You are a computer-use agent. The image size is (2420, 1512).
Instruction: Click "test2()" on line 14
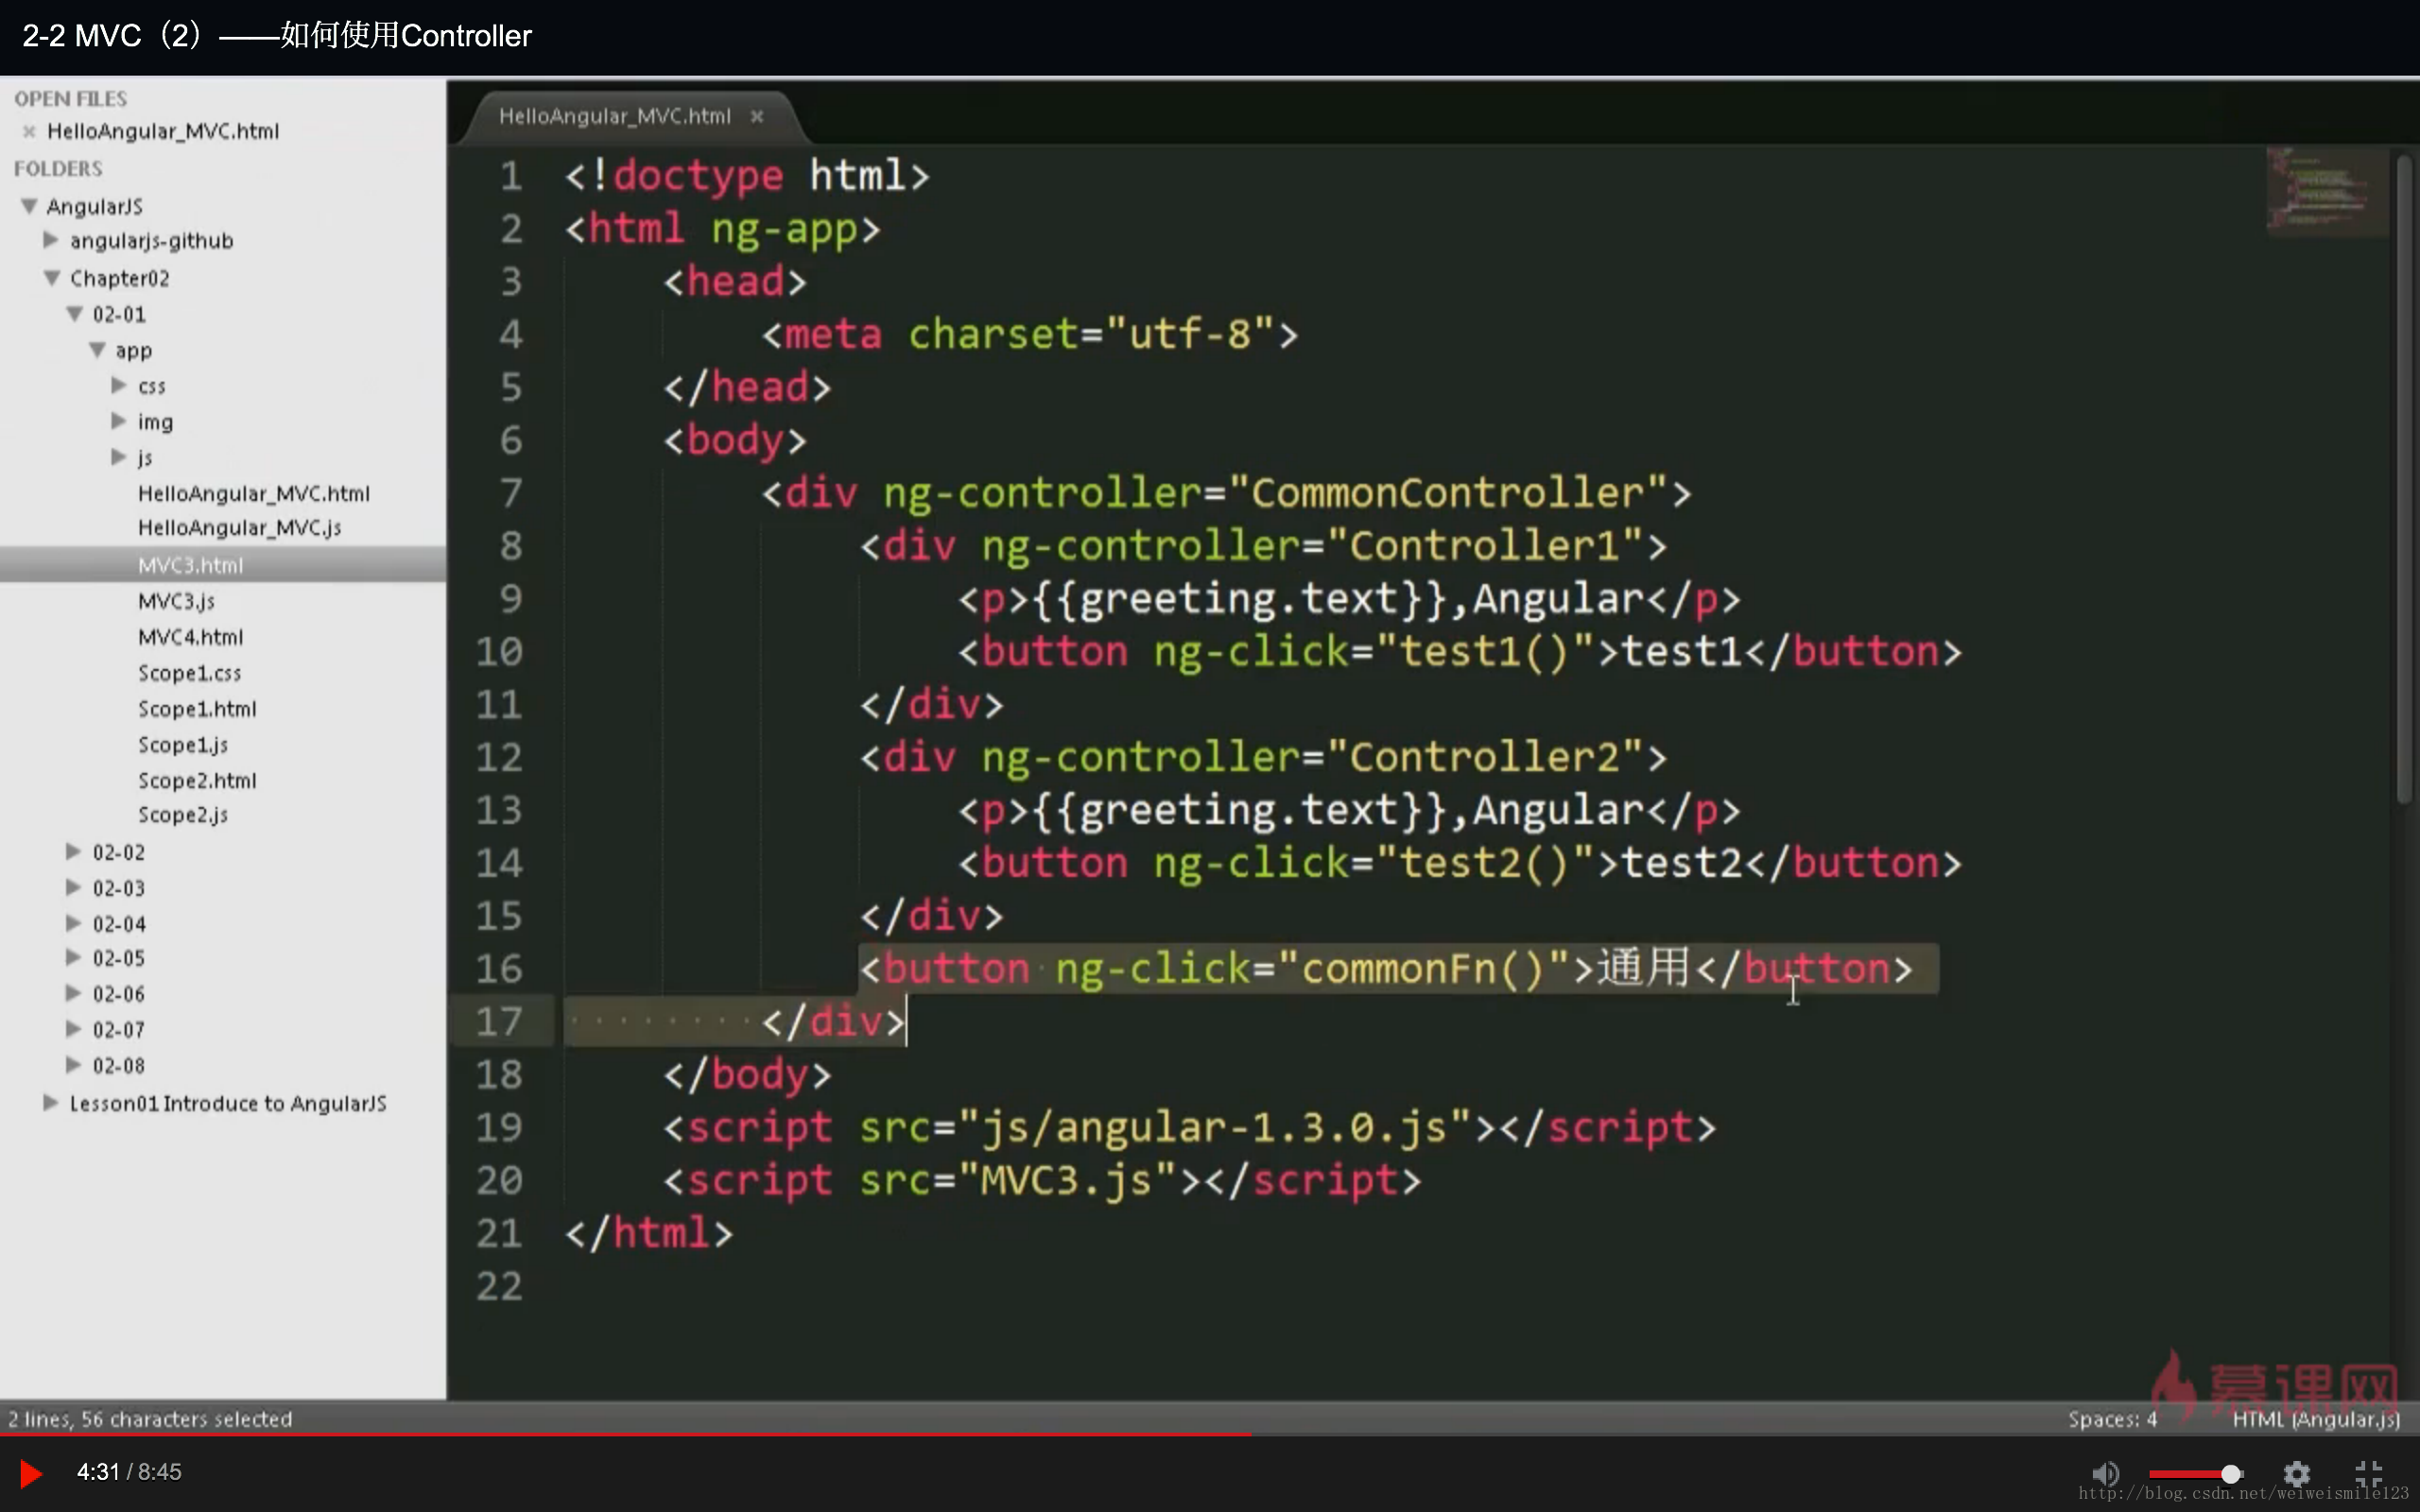point(1483,863)
